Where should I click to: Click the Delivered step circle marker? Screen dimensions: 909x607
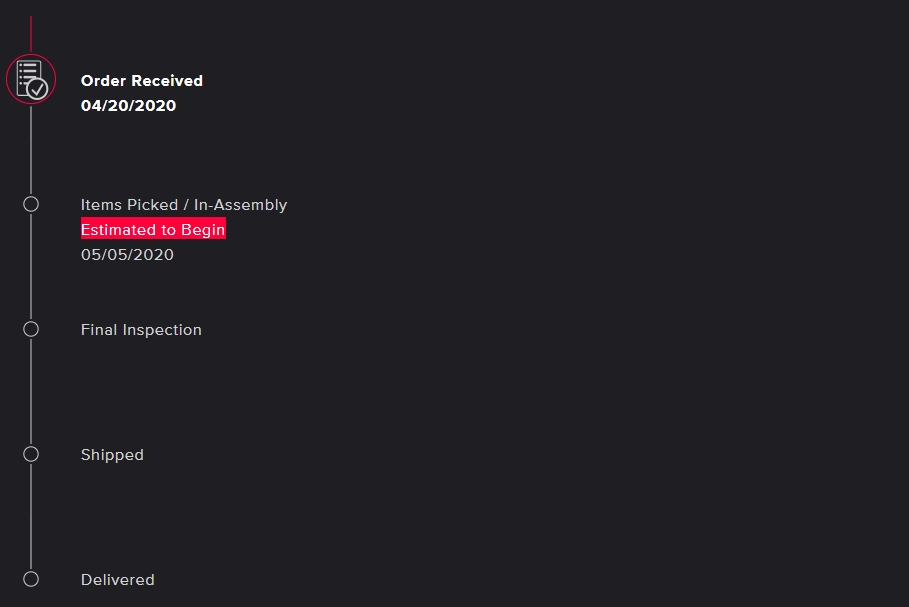pyautogui.click(x=31, y=579)
